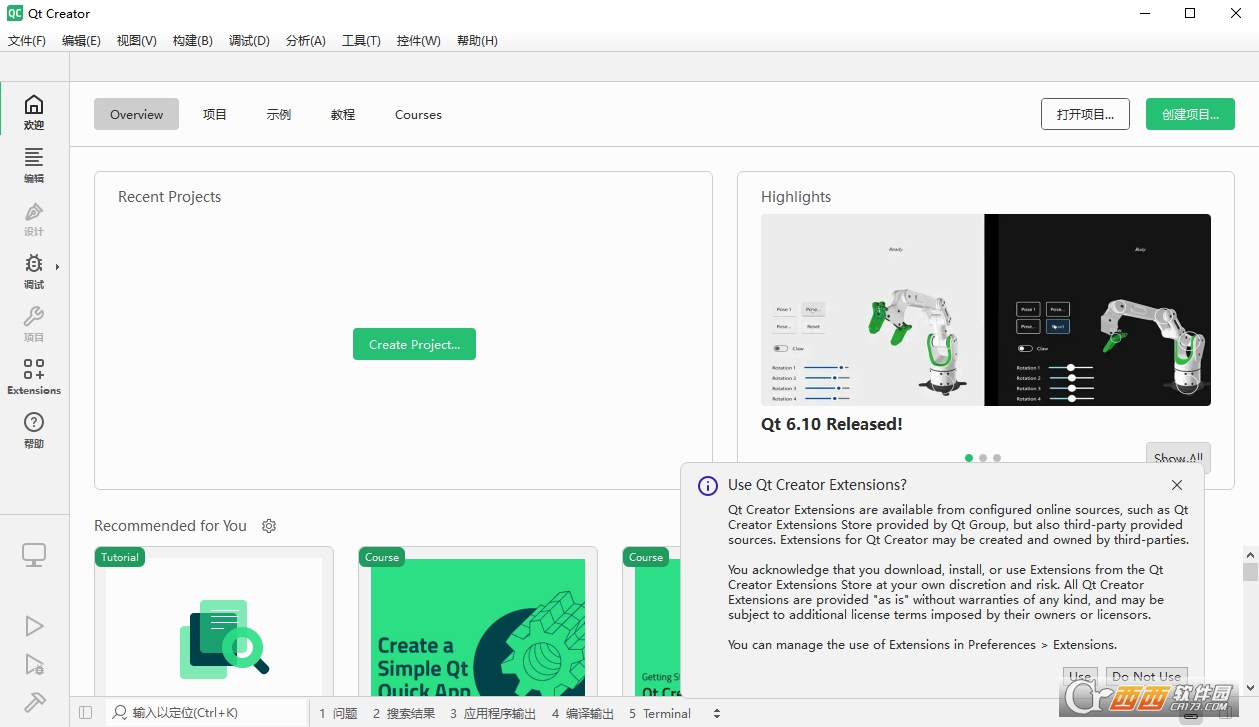This screenshot has height=727, width=1259.
Task: Open the 3 应用程序输出 output pane
Action: pos(493,714)
